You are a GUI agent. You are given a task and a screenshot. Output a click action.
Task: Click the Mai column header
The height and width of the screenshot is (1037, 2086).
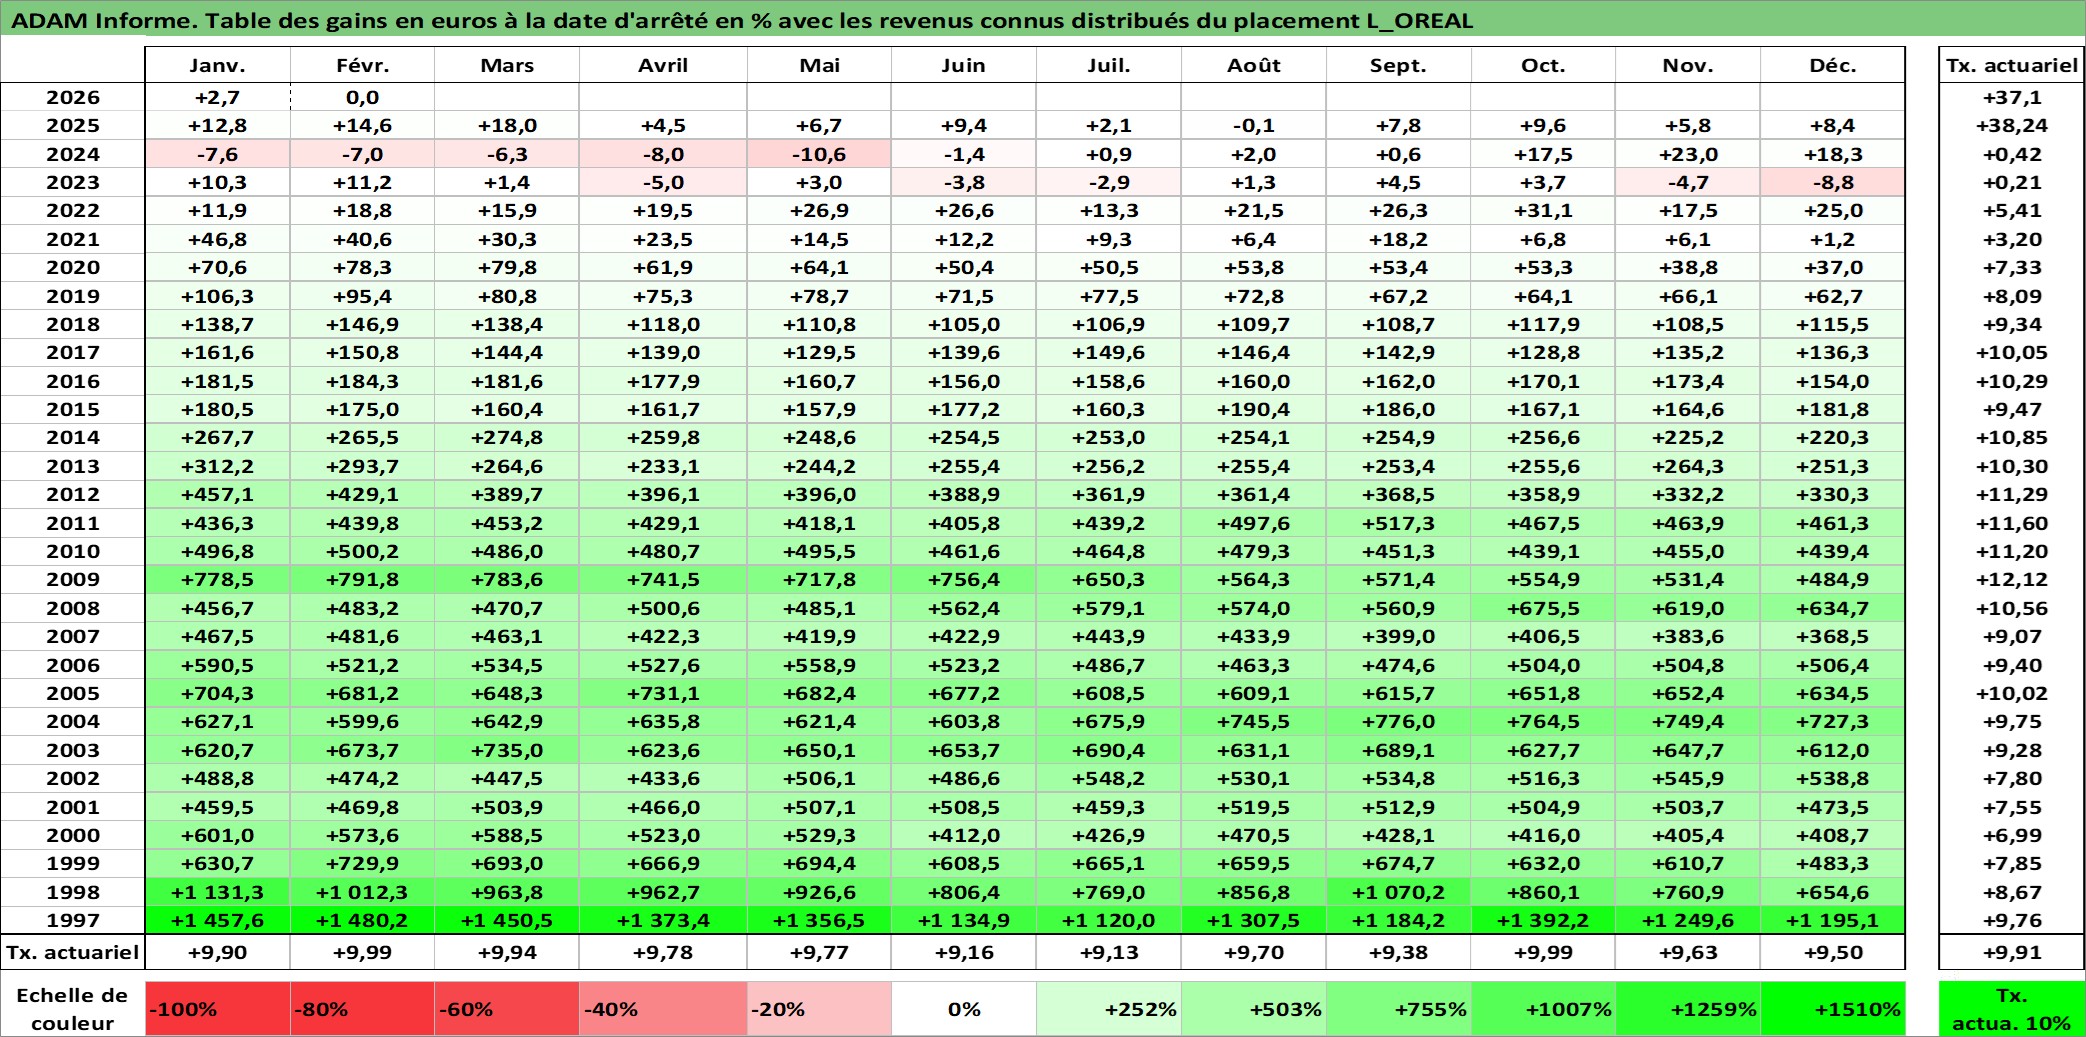point(819,65)
